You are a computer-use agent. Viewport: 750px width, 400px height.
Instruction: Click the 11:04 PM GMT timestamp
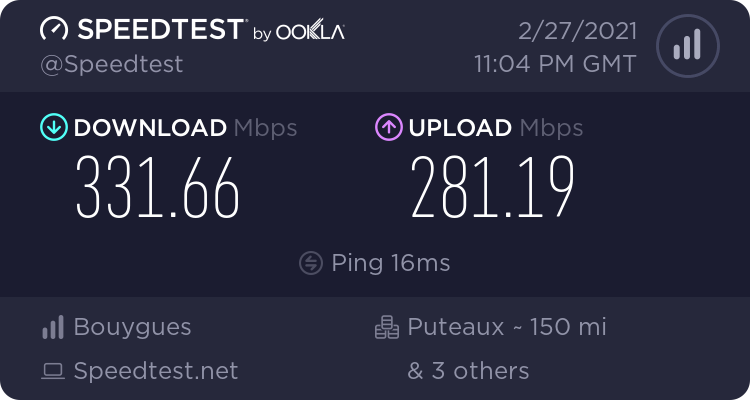coord(555,64)
